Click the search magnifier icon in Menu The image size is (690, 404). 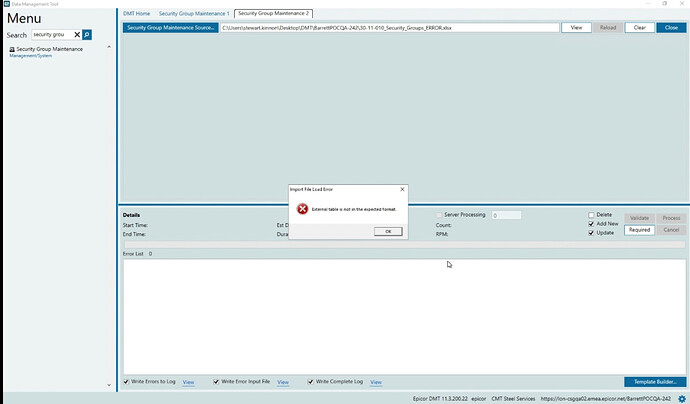87,35
